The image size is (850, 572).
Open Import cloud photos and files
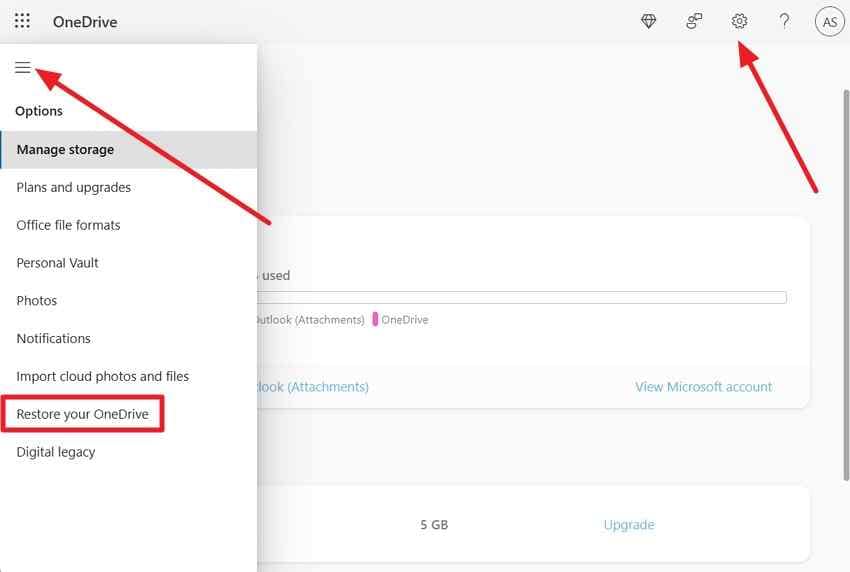coord(102,376)
